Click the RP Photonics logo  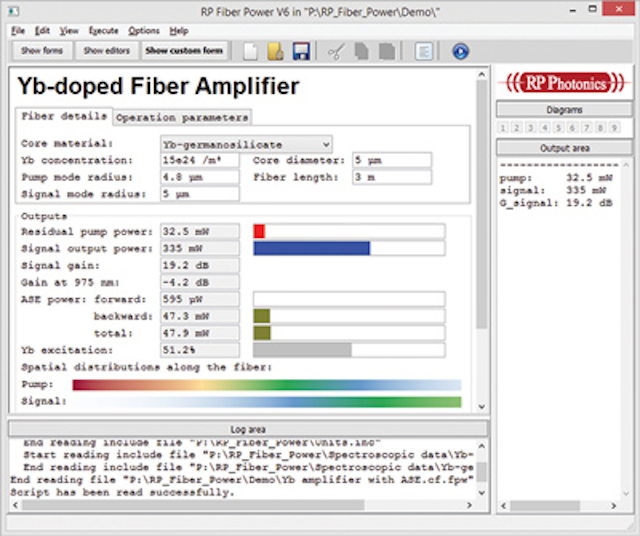564,83
